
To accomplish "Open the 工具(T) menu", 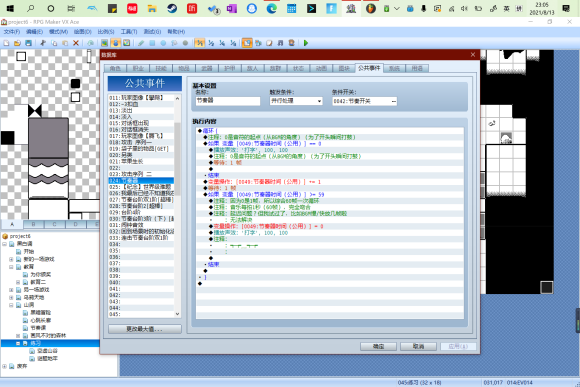I will click(129, 32).
